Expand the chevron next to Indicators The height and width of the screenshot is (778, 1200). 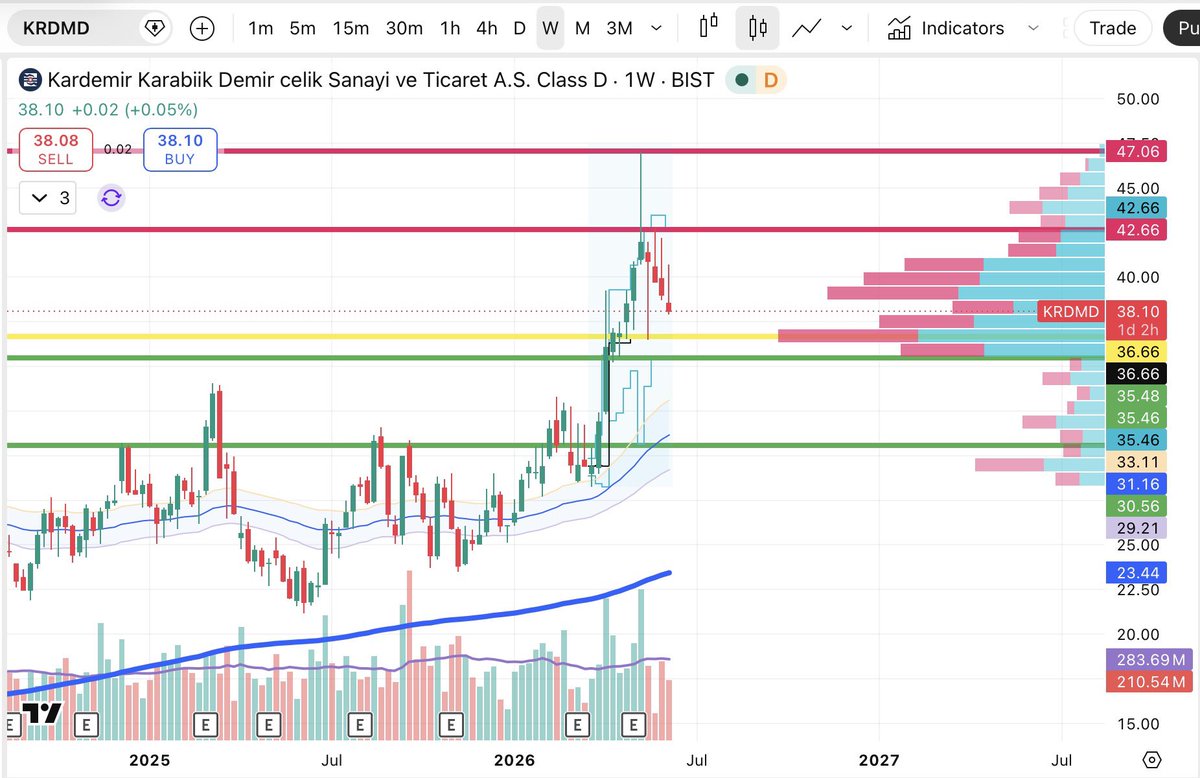(x=1033, y=28)
